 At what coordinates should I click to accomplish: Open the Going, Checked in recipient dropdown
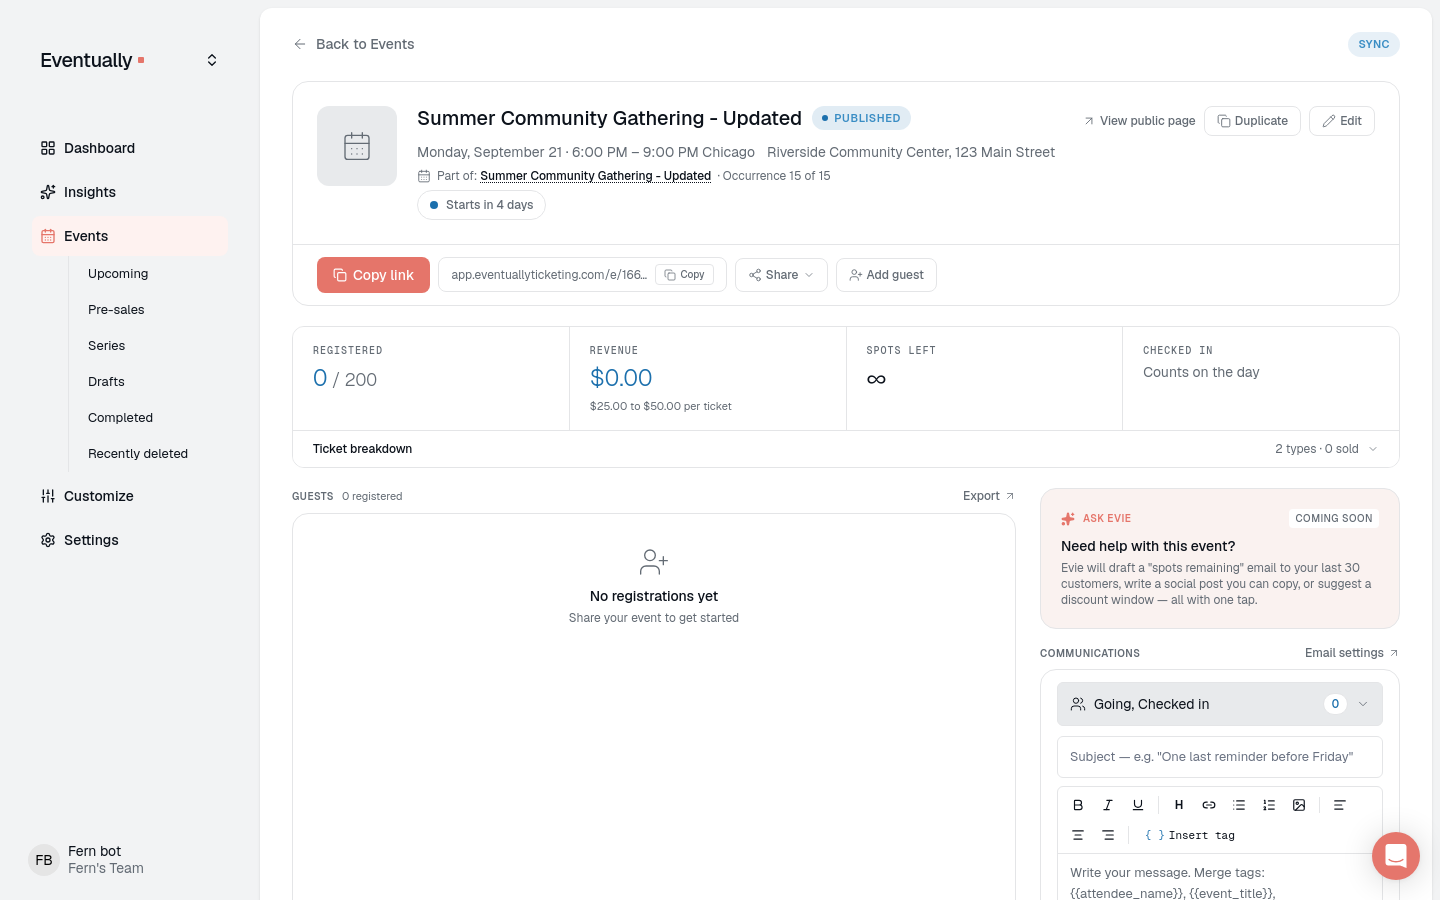[1220, 704]
